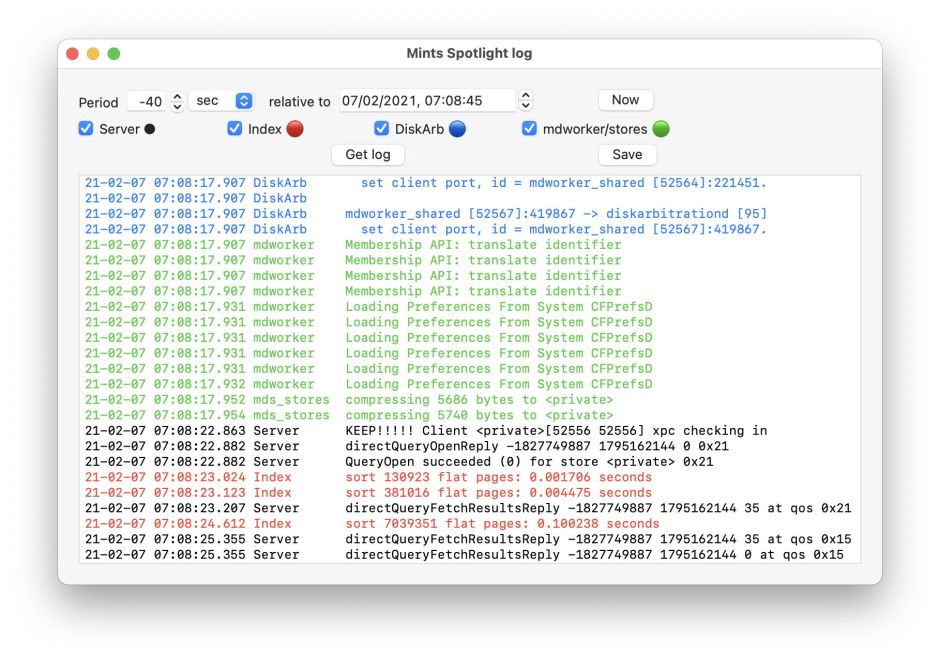Click the Now button
The image size is (940, 661).
point(625,100)
